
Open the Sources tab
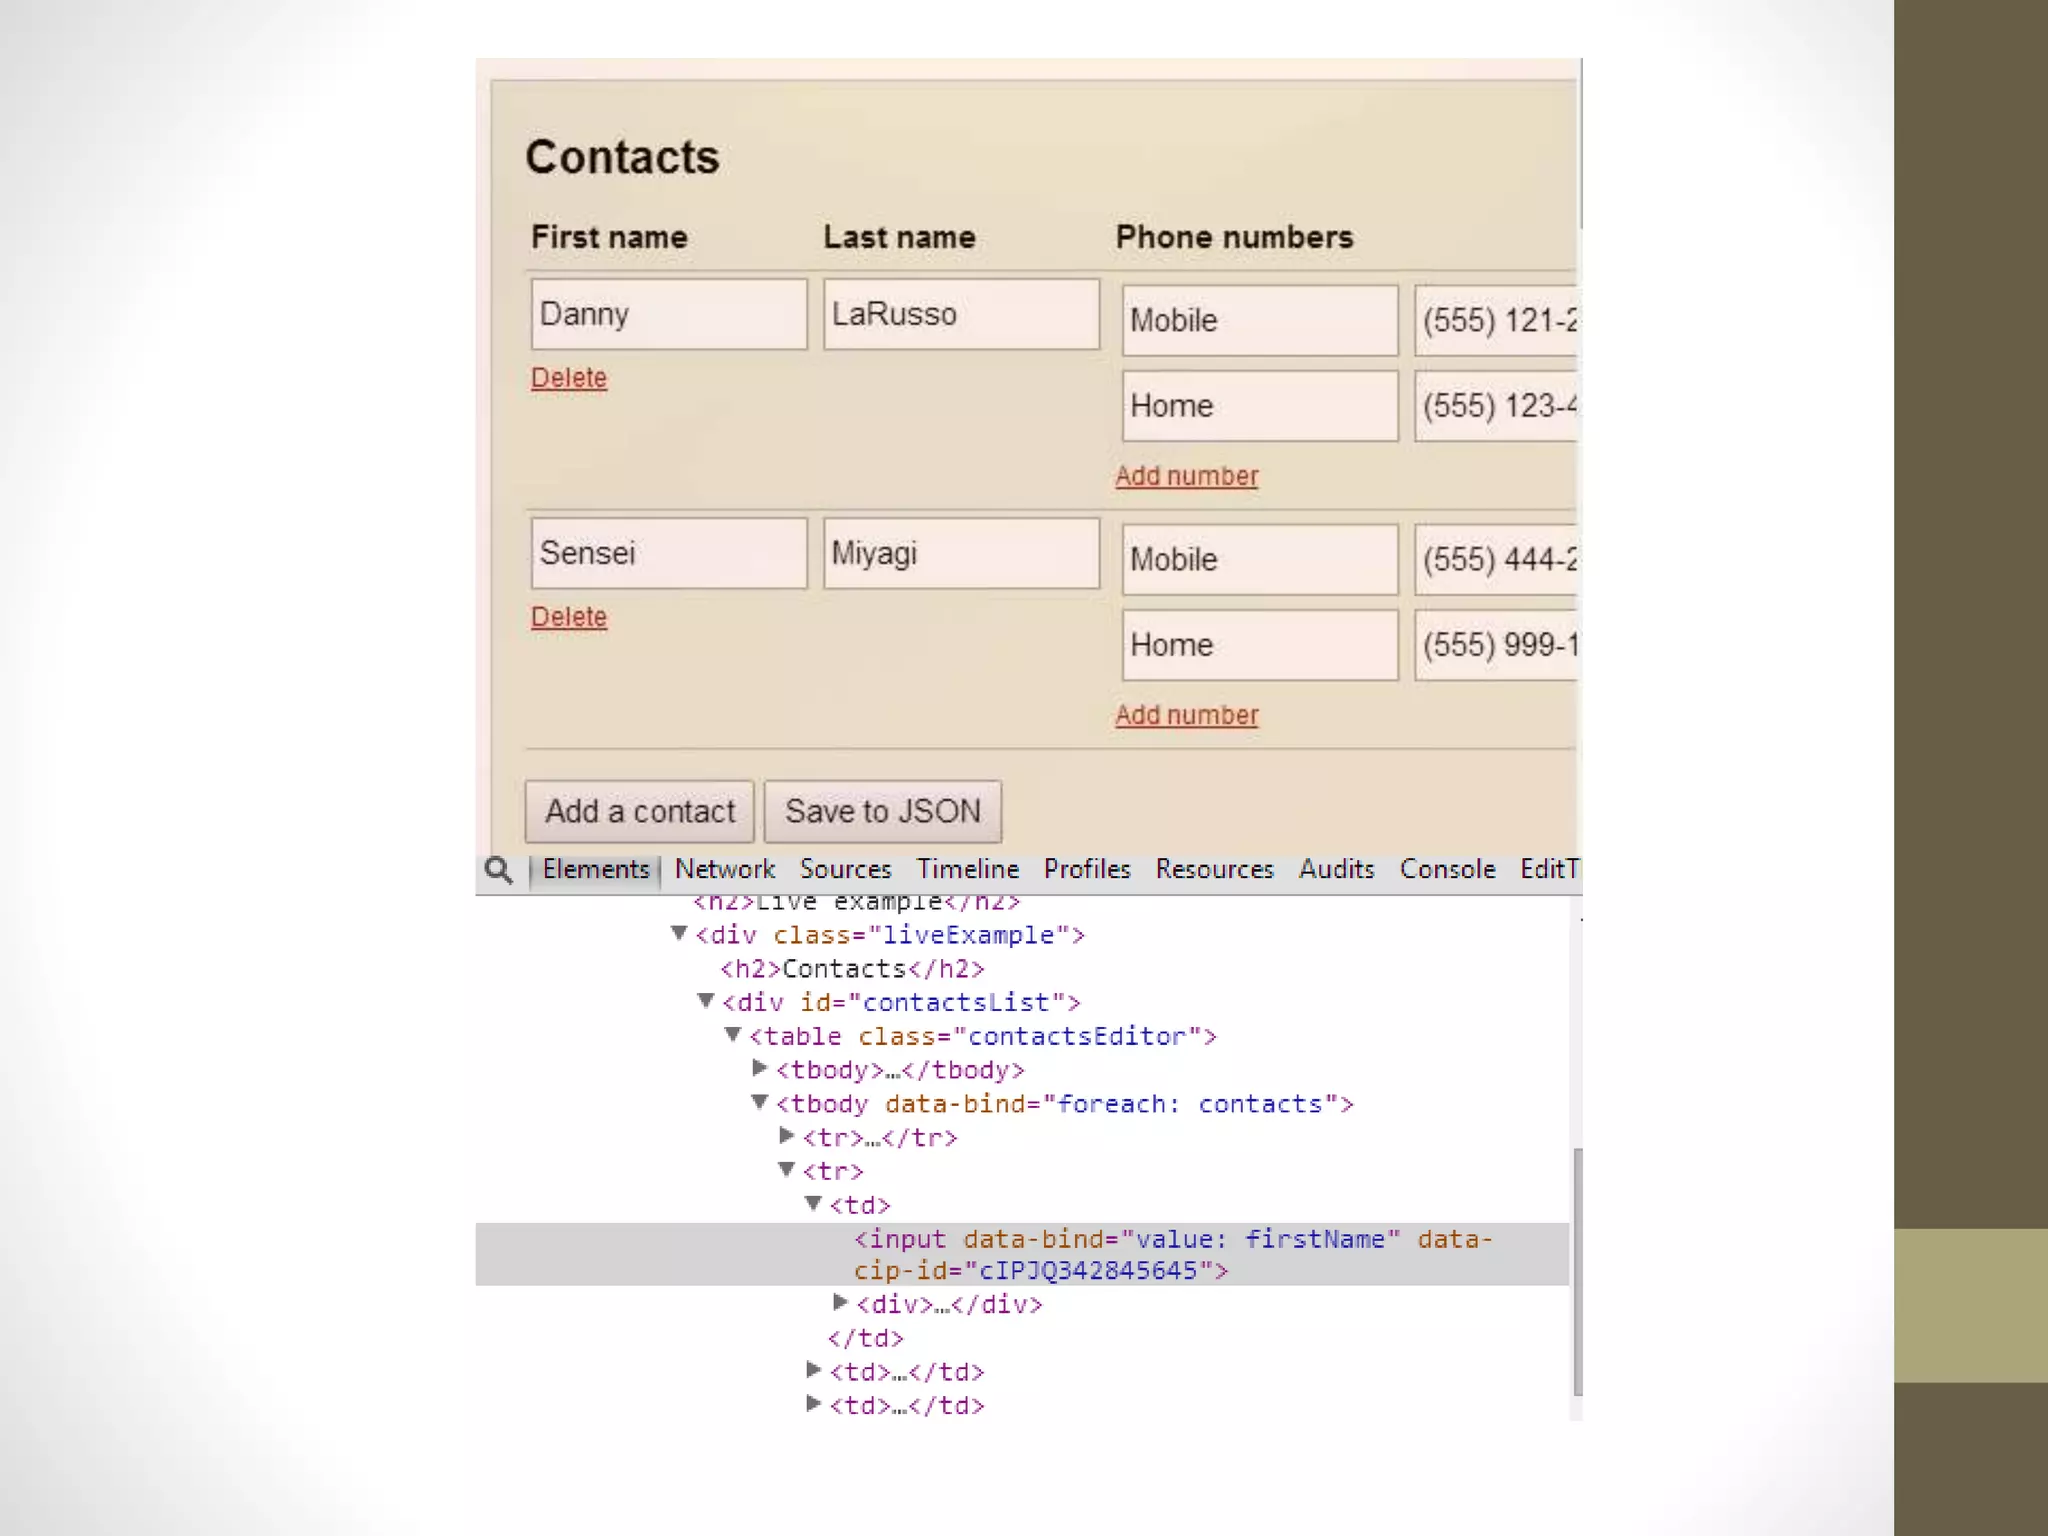point(845,869)
